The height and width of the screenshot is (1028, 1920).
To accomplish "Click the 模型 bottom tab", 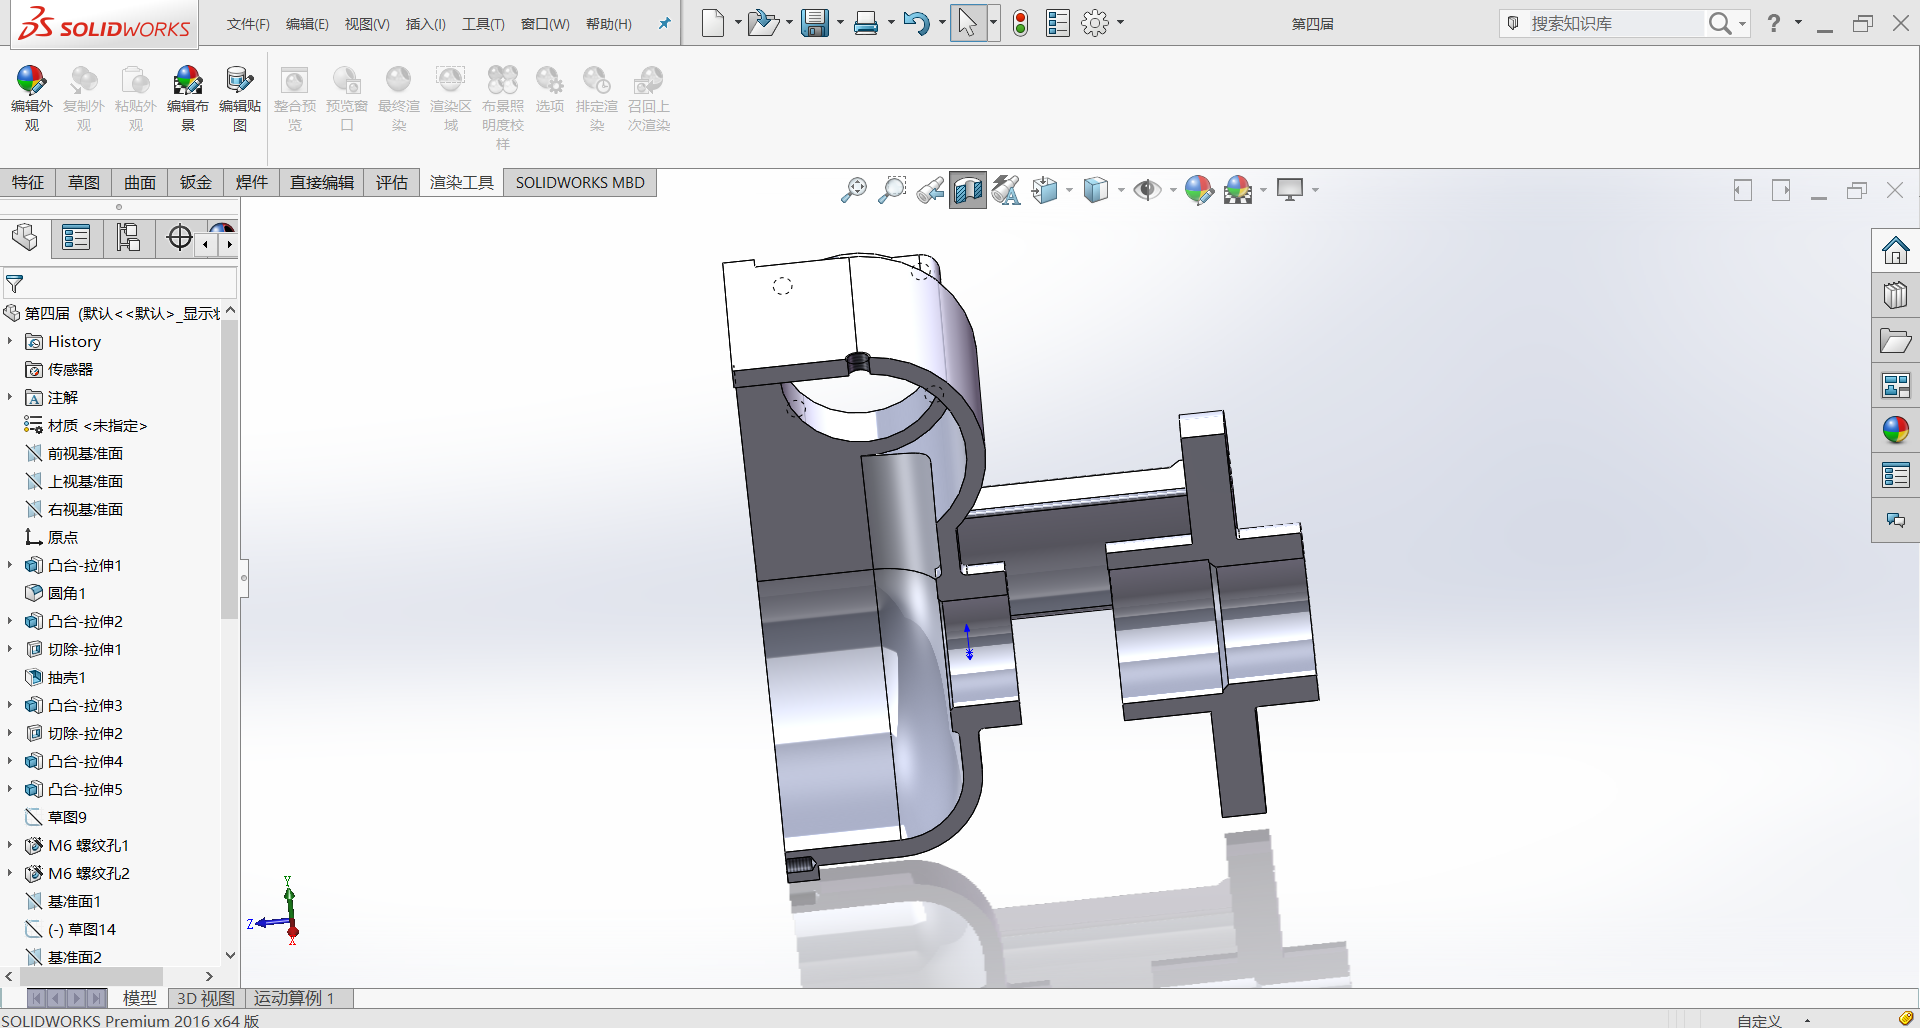I will point(140,998).
